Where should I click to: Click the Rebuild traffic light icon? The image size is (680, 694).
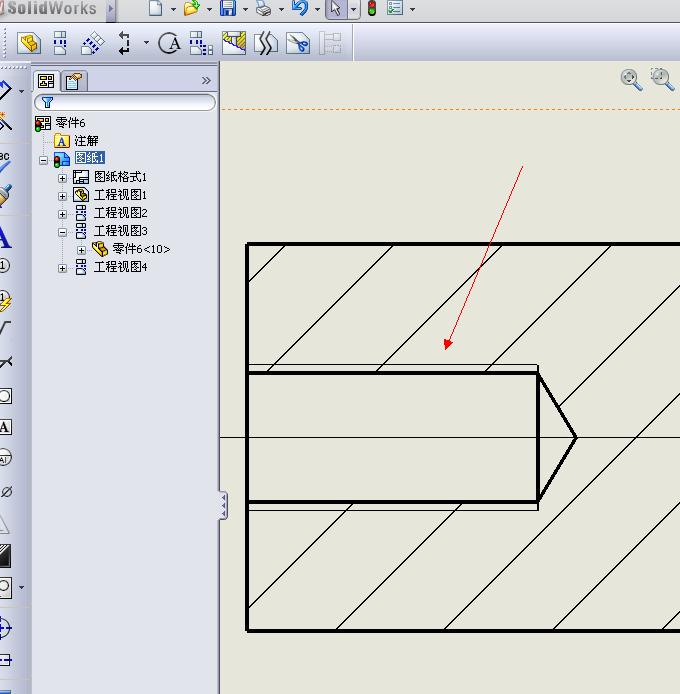372,8
